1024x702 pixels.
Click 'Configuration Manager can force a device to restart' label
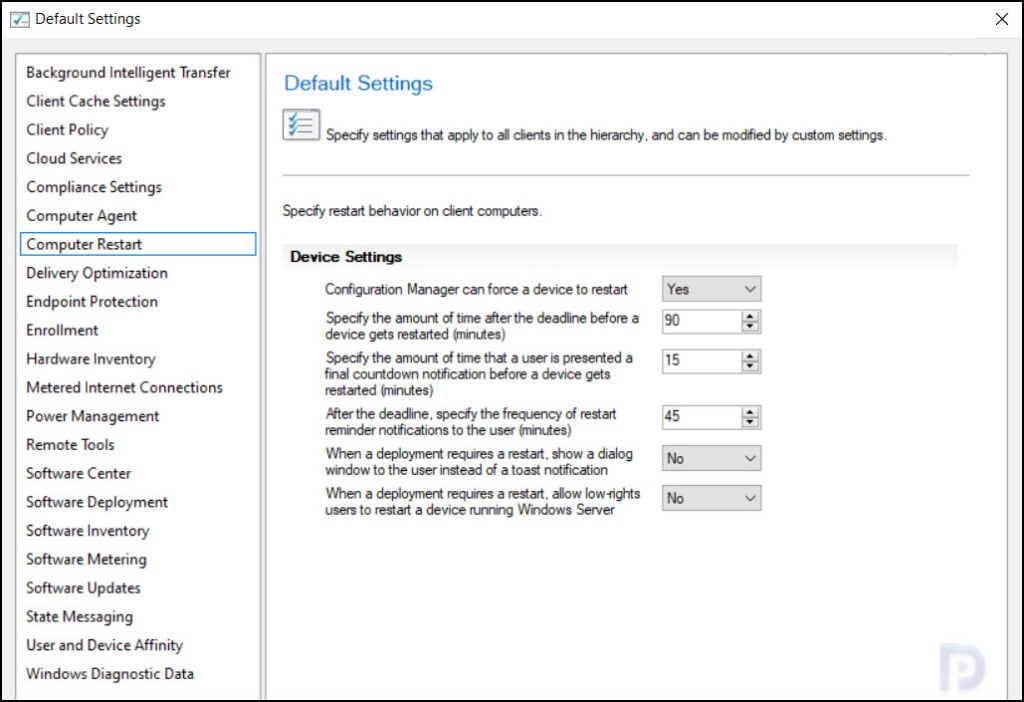[476, 289]
